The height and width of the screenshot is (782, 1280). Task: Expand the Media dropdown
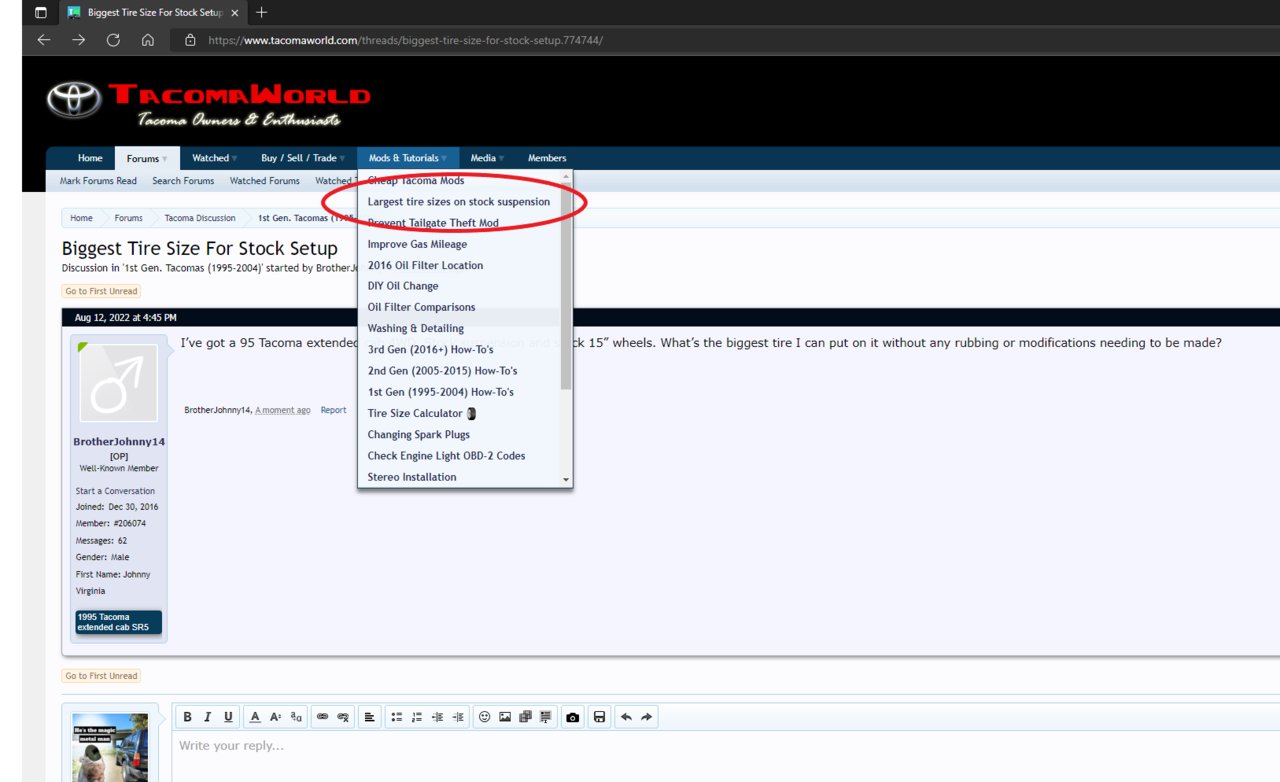[x=501, y=158]
